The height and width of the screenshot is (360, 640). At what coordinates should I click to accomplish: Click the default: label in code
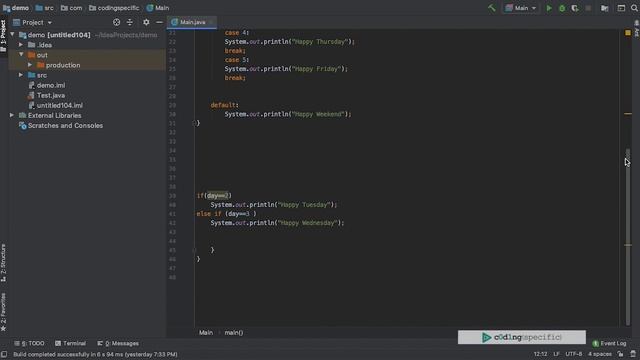point(224,105)
